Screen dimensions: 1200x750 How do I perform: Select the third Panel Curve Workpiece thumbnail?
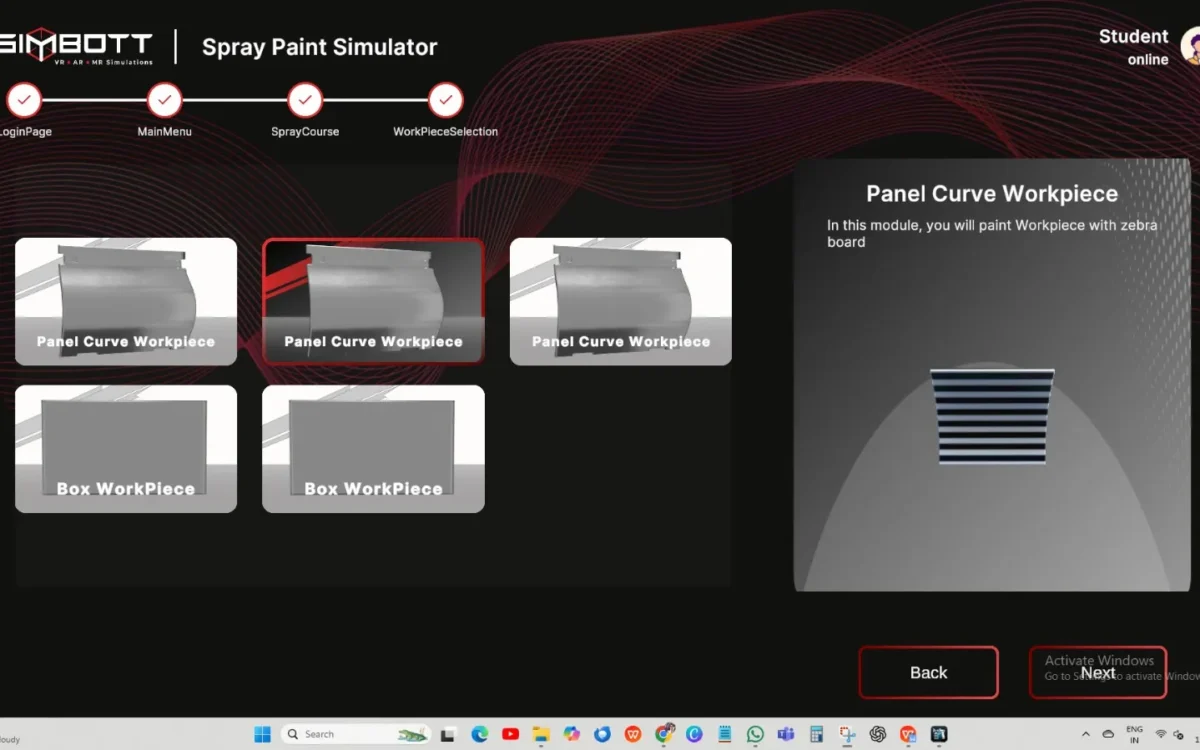pyautogui.click(x=620, y=300)
